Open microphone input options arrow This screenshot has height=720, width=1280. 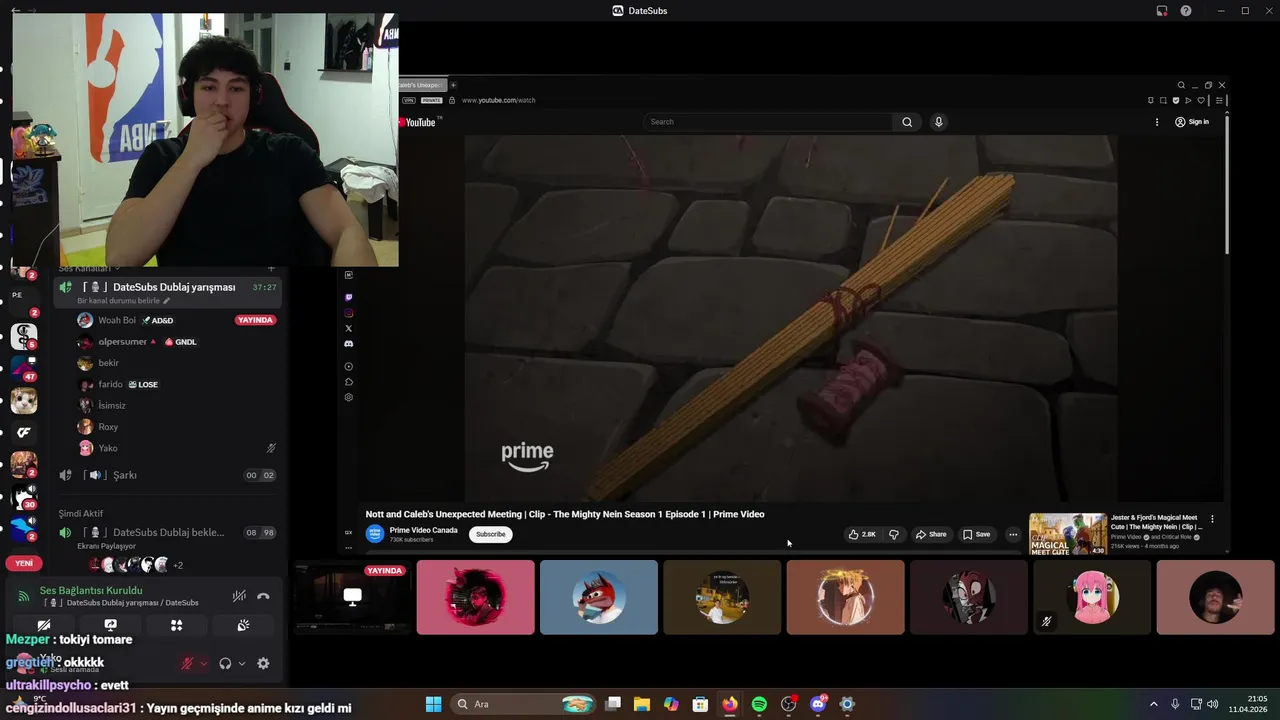[204, 663]
